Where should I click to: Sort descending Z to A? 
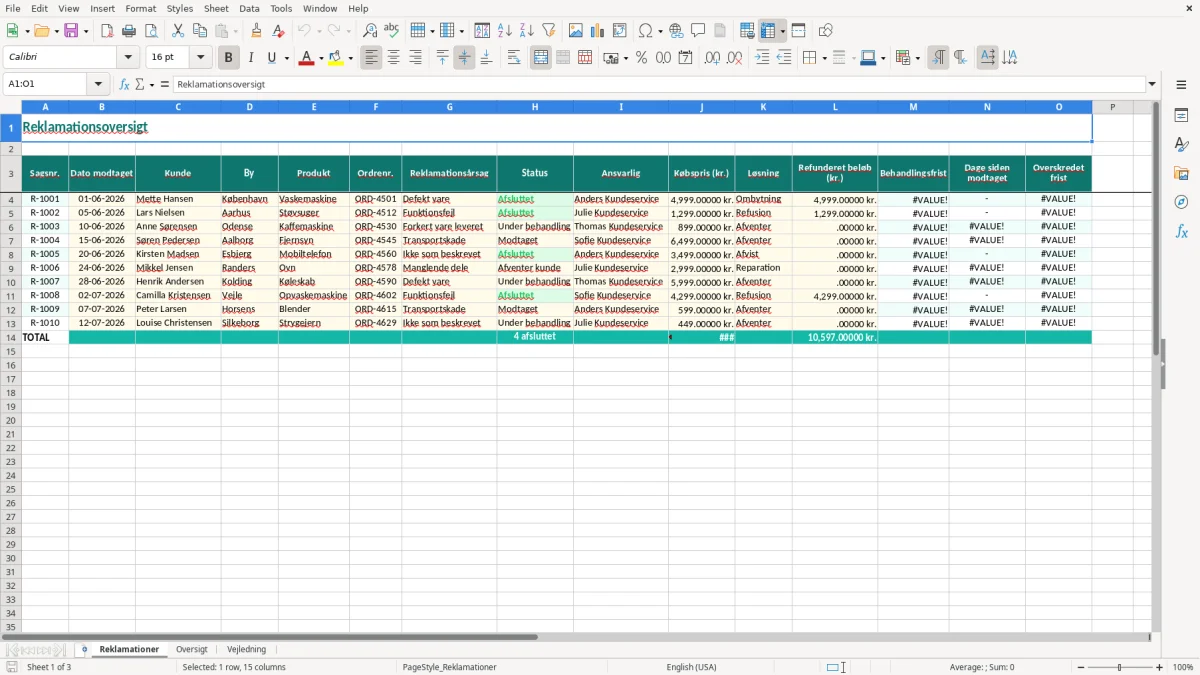coord(526,31)
